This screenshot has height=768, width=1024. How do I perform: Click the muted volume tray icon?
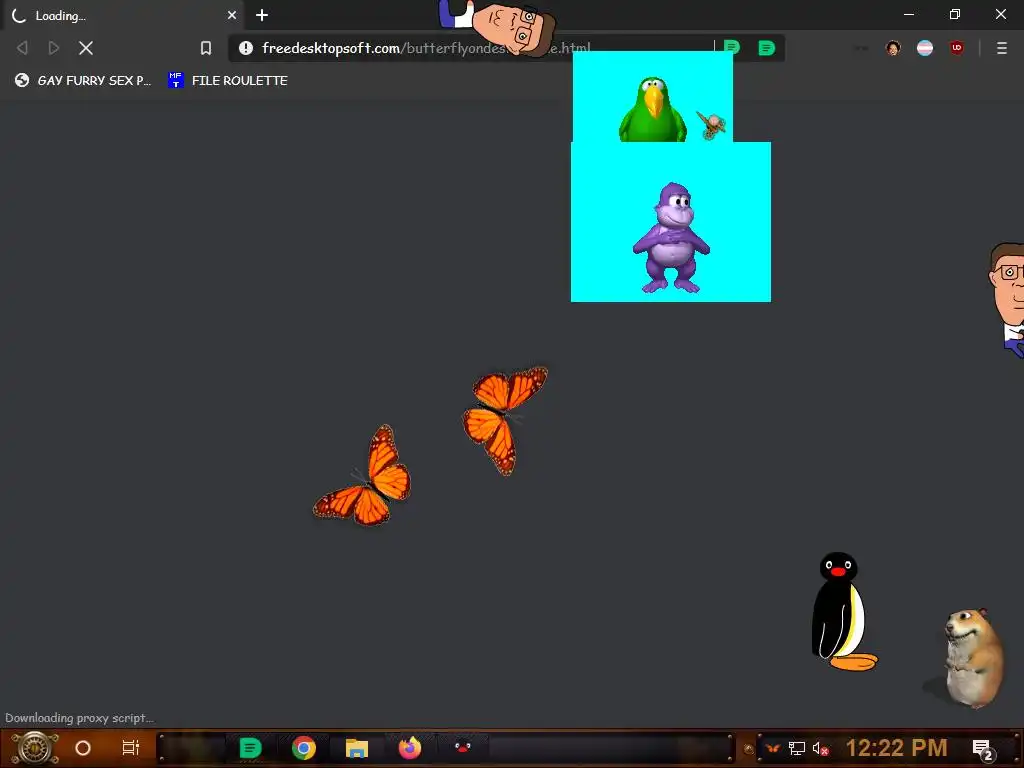(820, 748)
